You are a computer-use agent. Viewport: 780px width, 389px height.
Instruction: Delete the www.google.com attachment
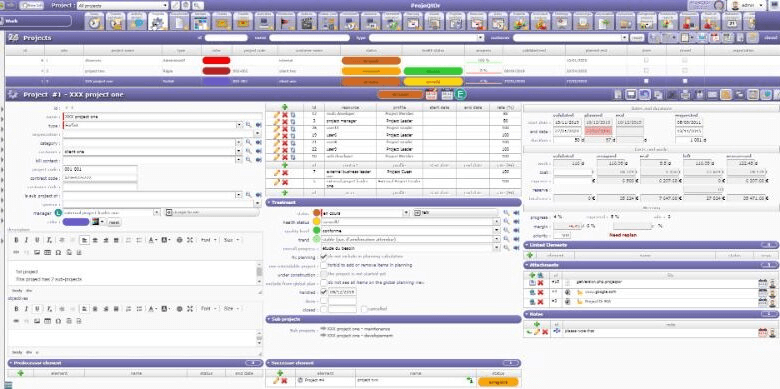pos(540,292)
